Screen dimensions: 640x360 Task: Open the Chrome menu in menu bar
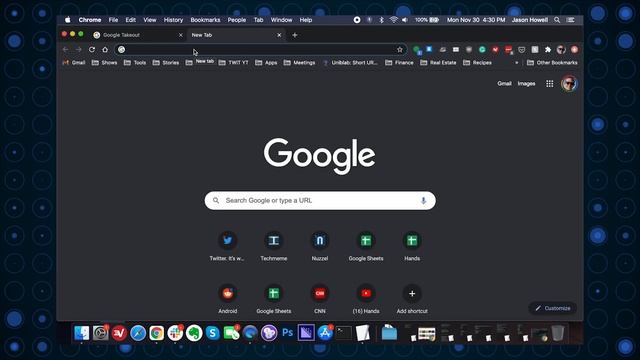(90, 20)
